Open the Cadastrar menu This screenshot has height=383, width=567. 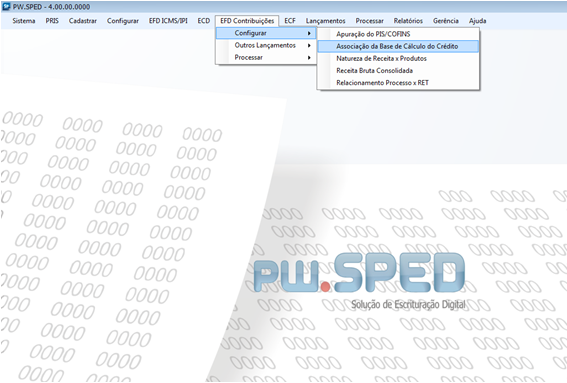pyautogui.click(x=83, y=21)
